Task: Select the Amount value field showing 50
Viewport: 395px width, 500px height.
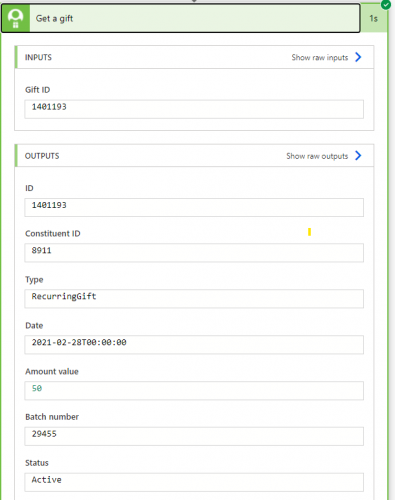Action: click(194, 391)
